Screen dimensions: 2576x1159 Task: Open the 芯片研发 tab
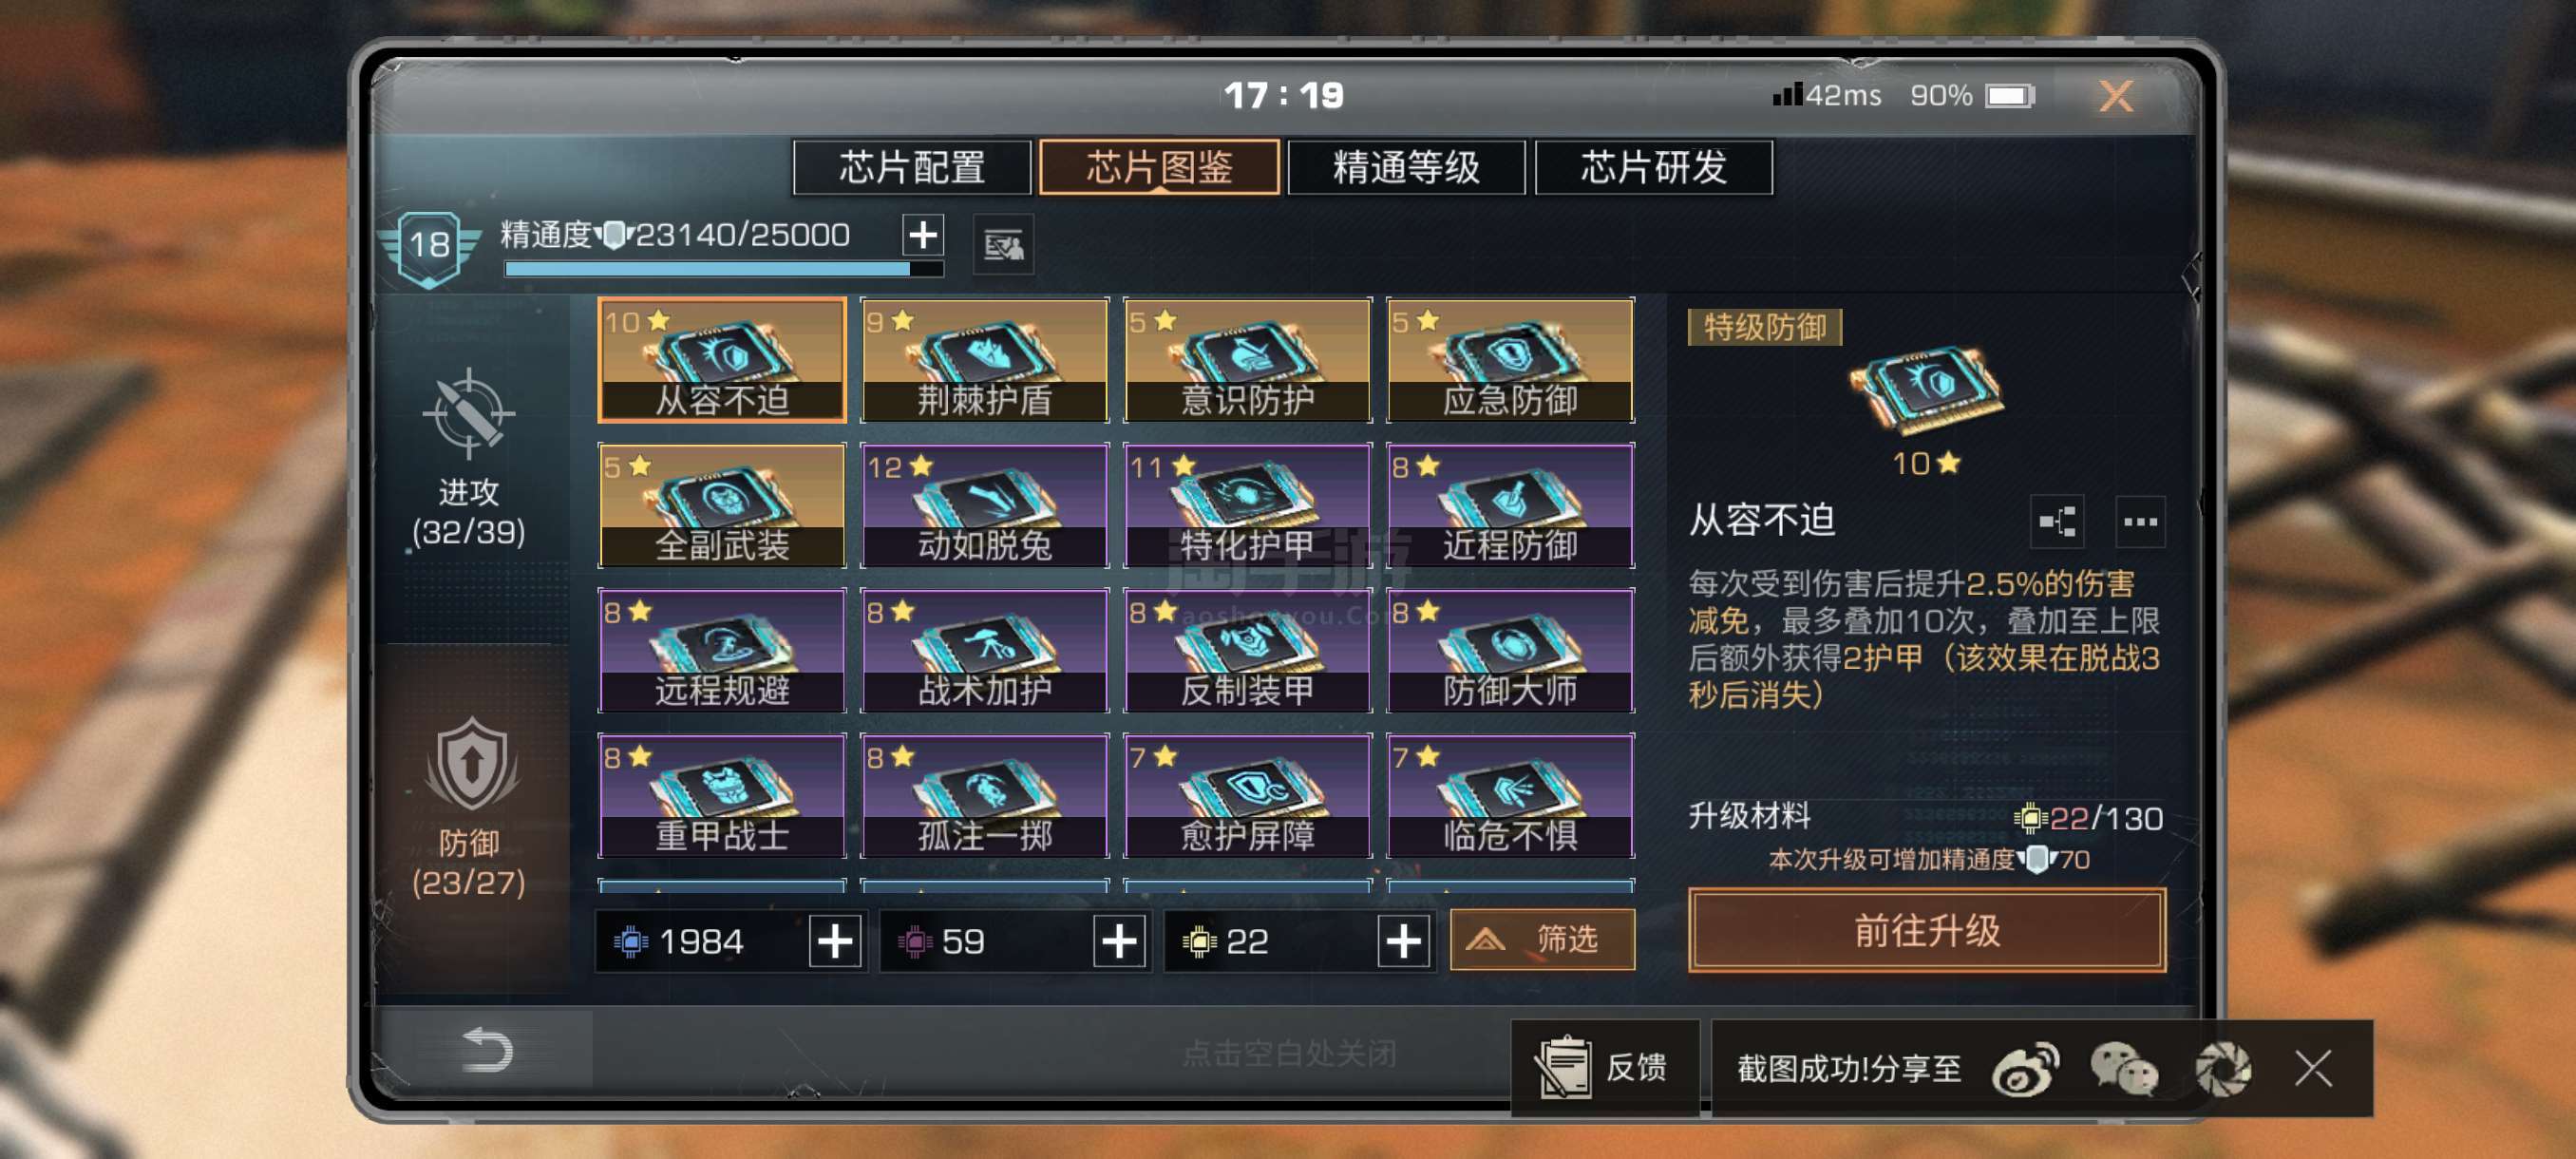[x=1653, y=167]
